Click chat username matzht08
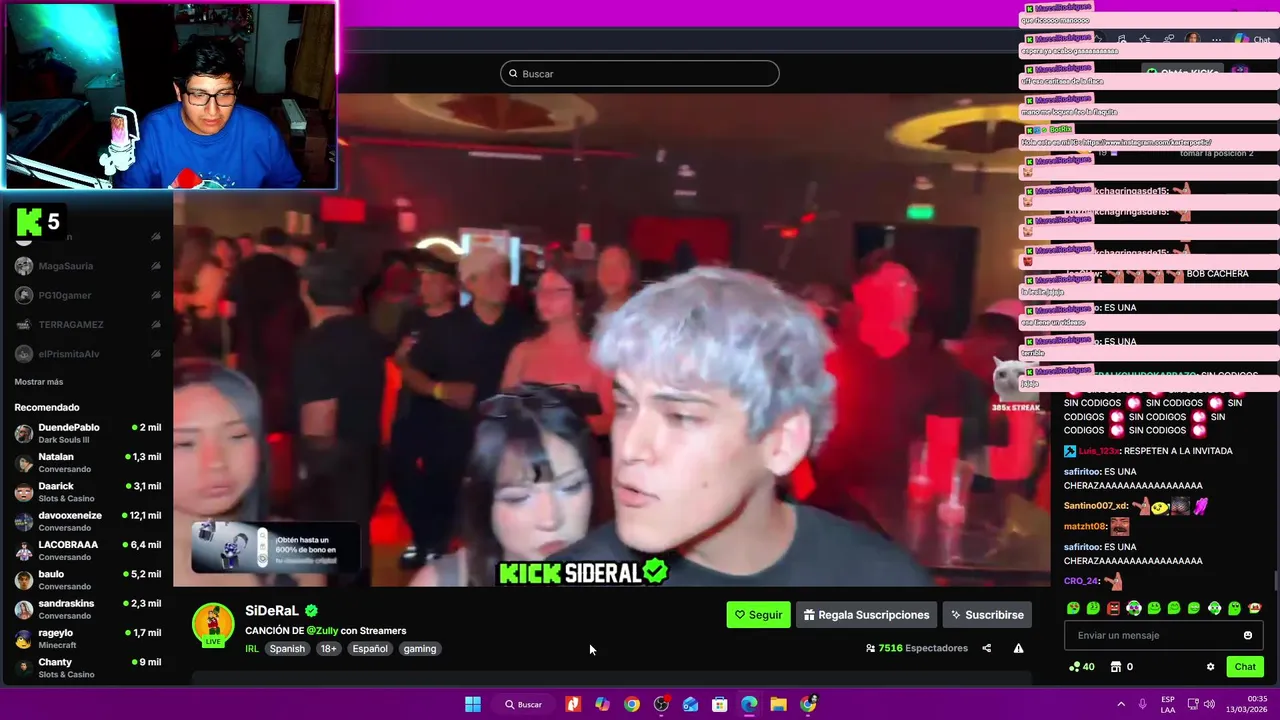Viewport: 1280px width, 720px height. click(1085, 526)
